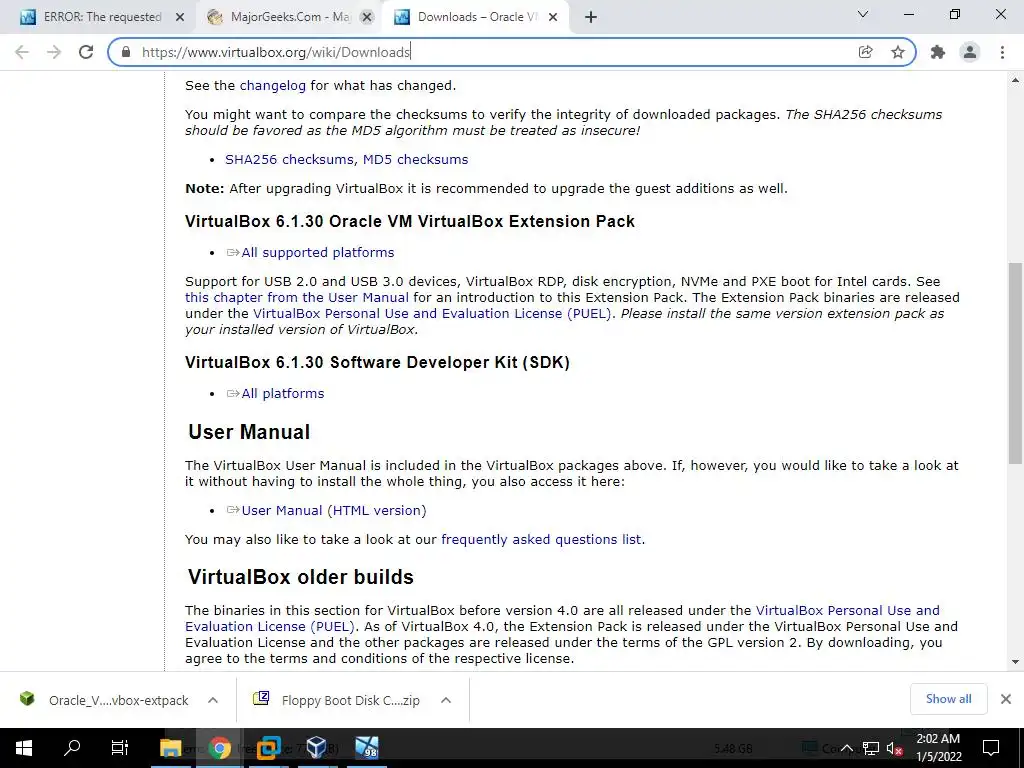Open the Chrome three-dot menu
Screen dimensions: 1024x768
(1002, 52)
